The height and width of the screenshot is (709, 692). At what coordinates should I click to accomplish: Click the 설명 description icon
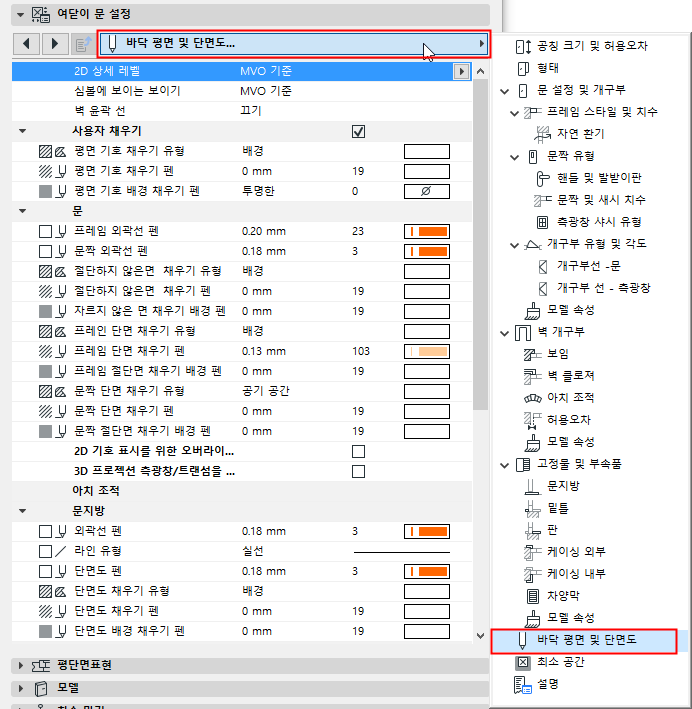coord(523,685)
